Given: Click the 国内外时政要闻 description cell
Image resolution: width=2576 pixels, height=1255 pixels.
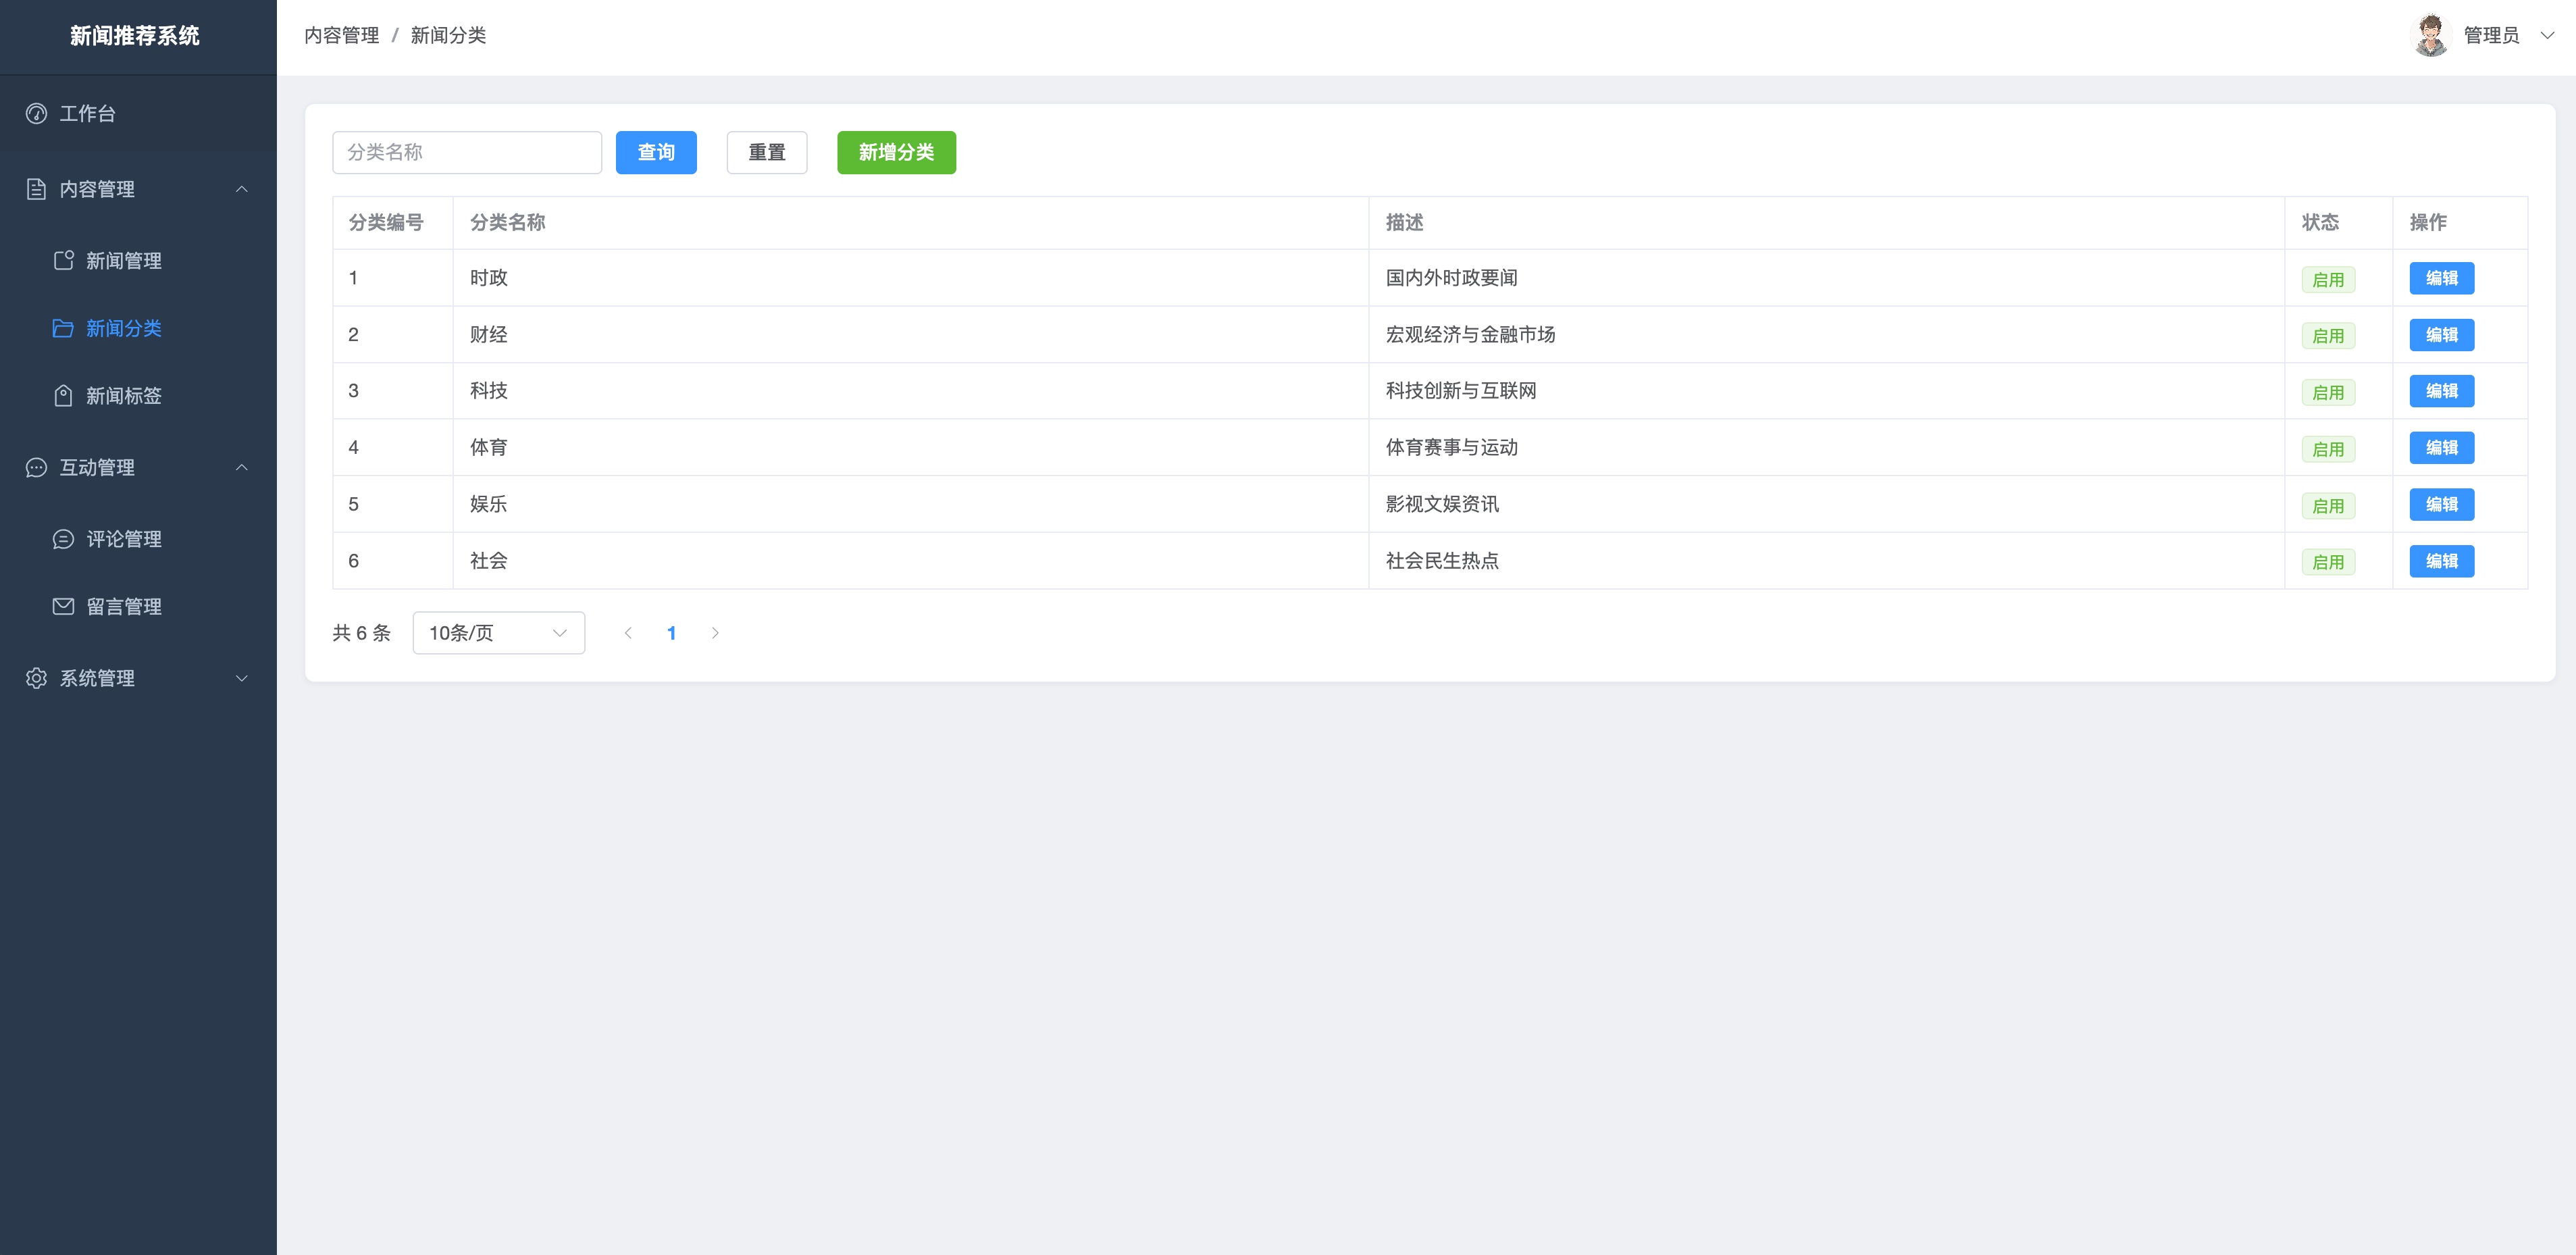Looking at the screenshot, I should [1827, 278].
